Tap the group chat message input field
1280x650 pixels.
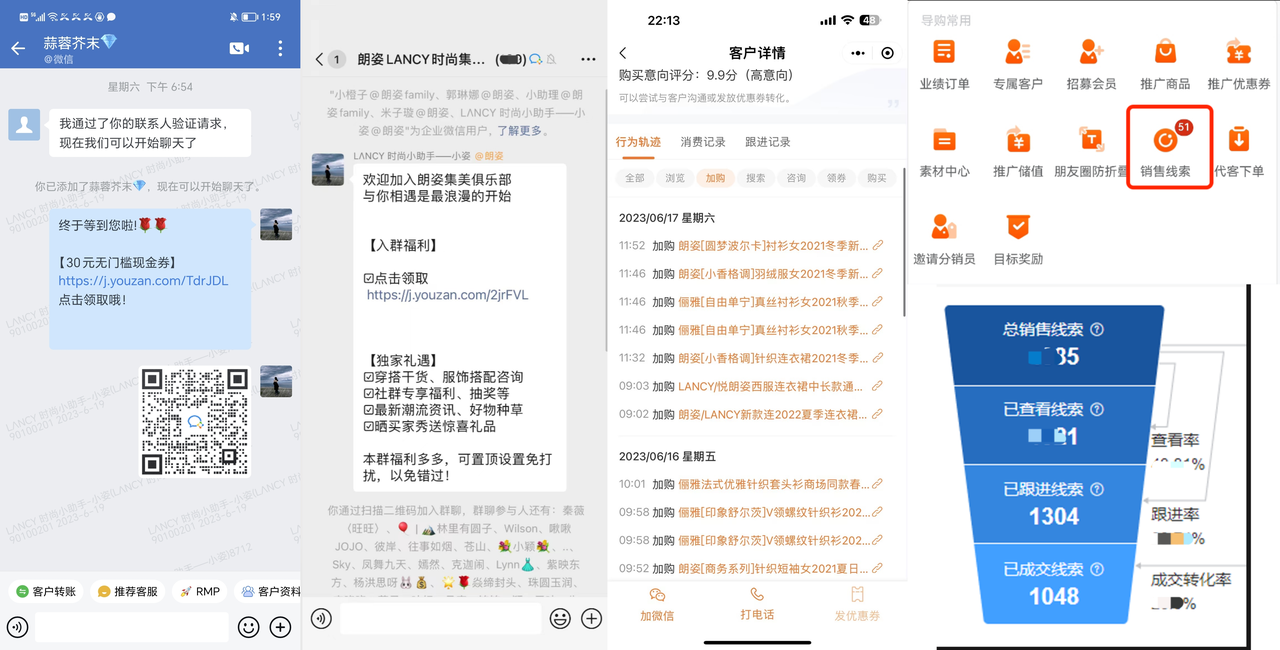440,619
